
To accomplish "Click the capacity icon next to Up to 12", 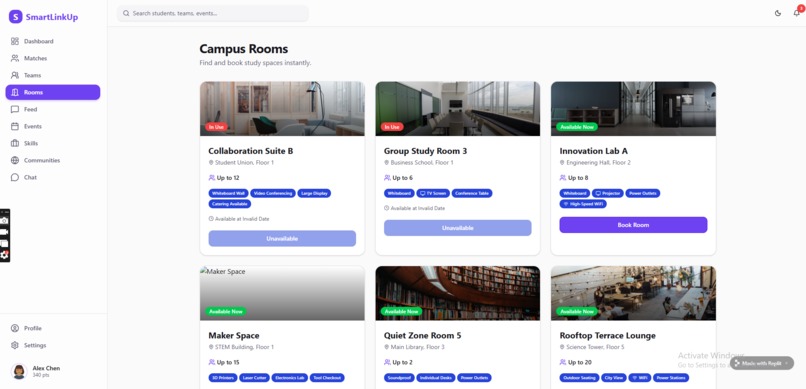I will (x=212, y=178).
